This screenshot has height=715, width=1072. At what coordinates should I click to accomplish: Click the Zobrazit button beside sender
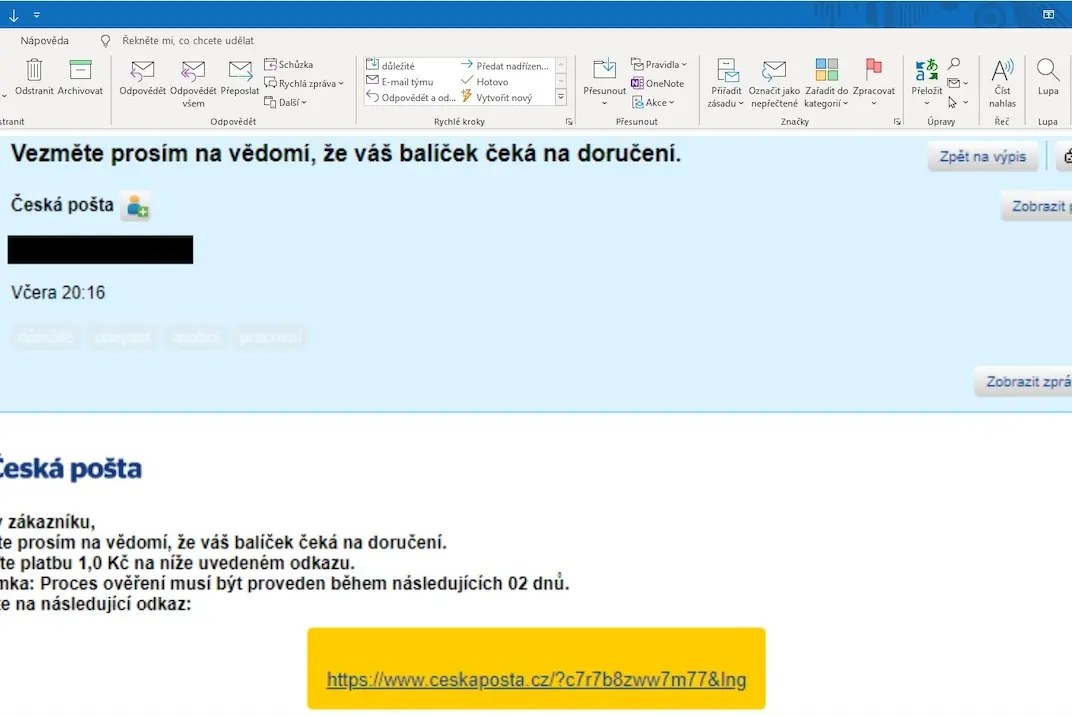coord(1037,206)
